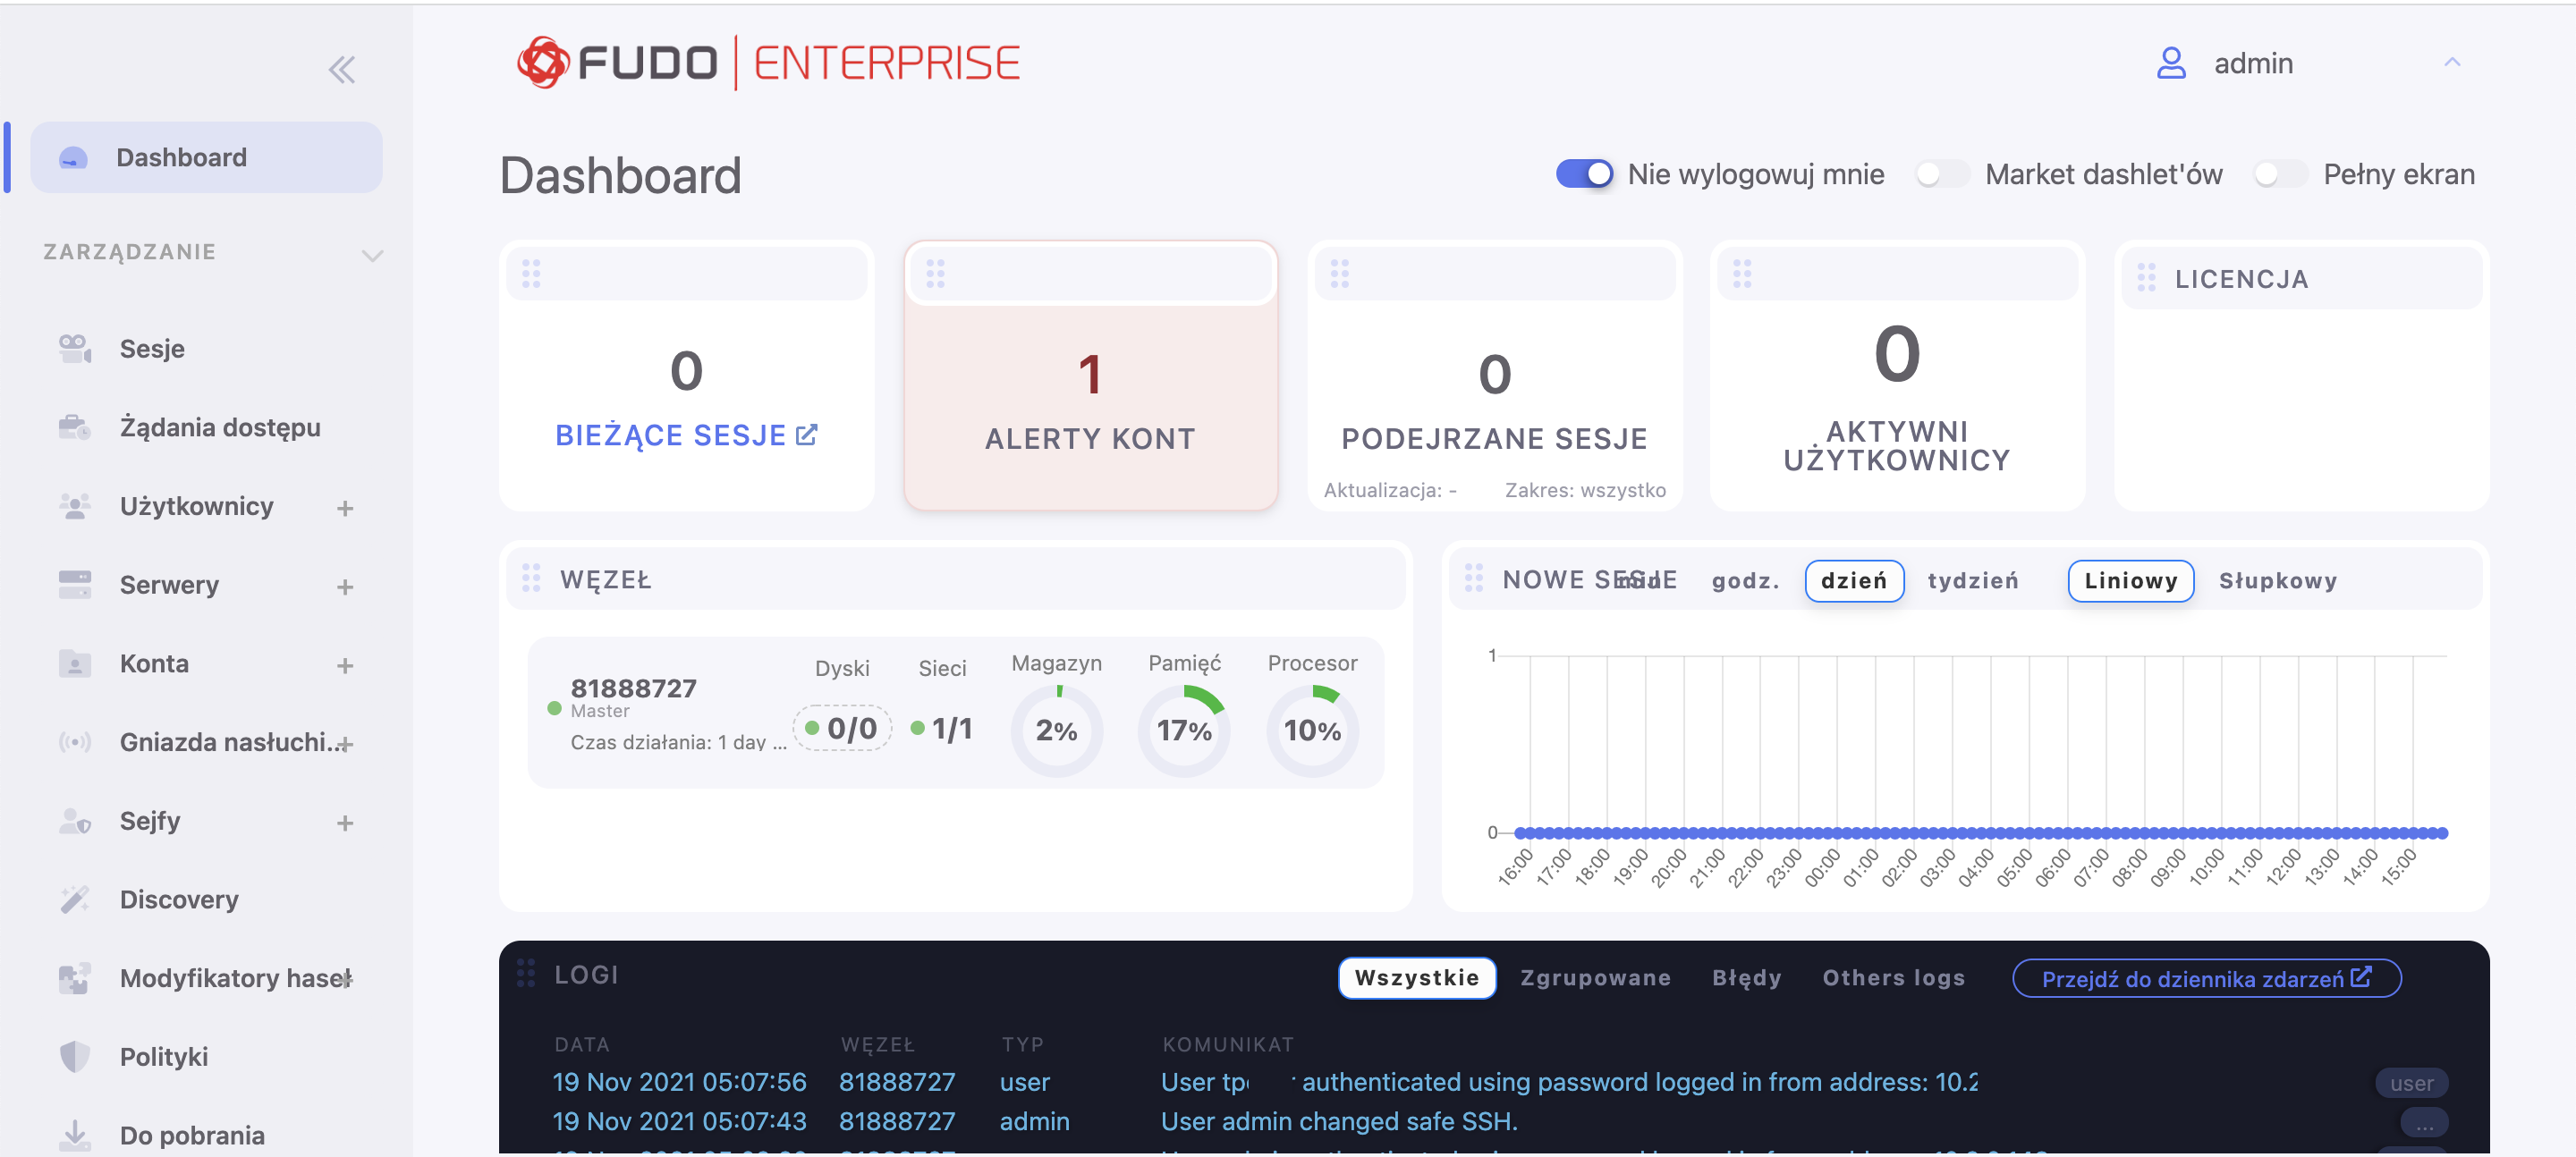The height and width of the screenshot is (1157, 2576).
Task: Switch logs to Błędy tab
Action: tap(1746, 977)
